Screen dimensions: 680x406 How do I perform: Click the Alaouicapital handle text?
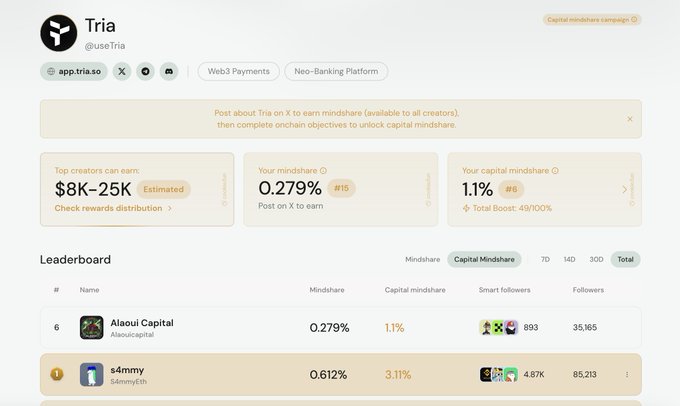pos(132,335)
